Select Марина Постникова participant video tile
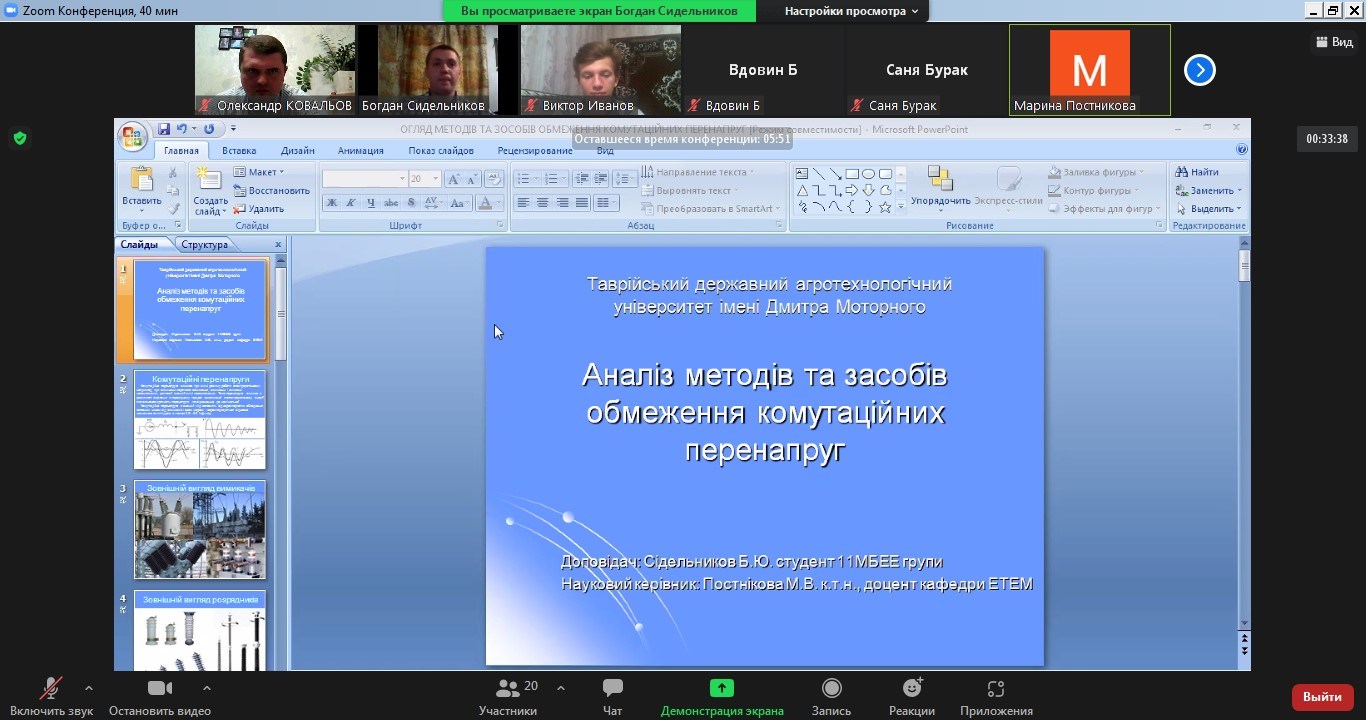1366x720 pixels. click(1090, 70)
